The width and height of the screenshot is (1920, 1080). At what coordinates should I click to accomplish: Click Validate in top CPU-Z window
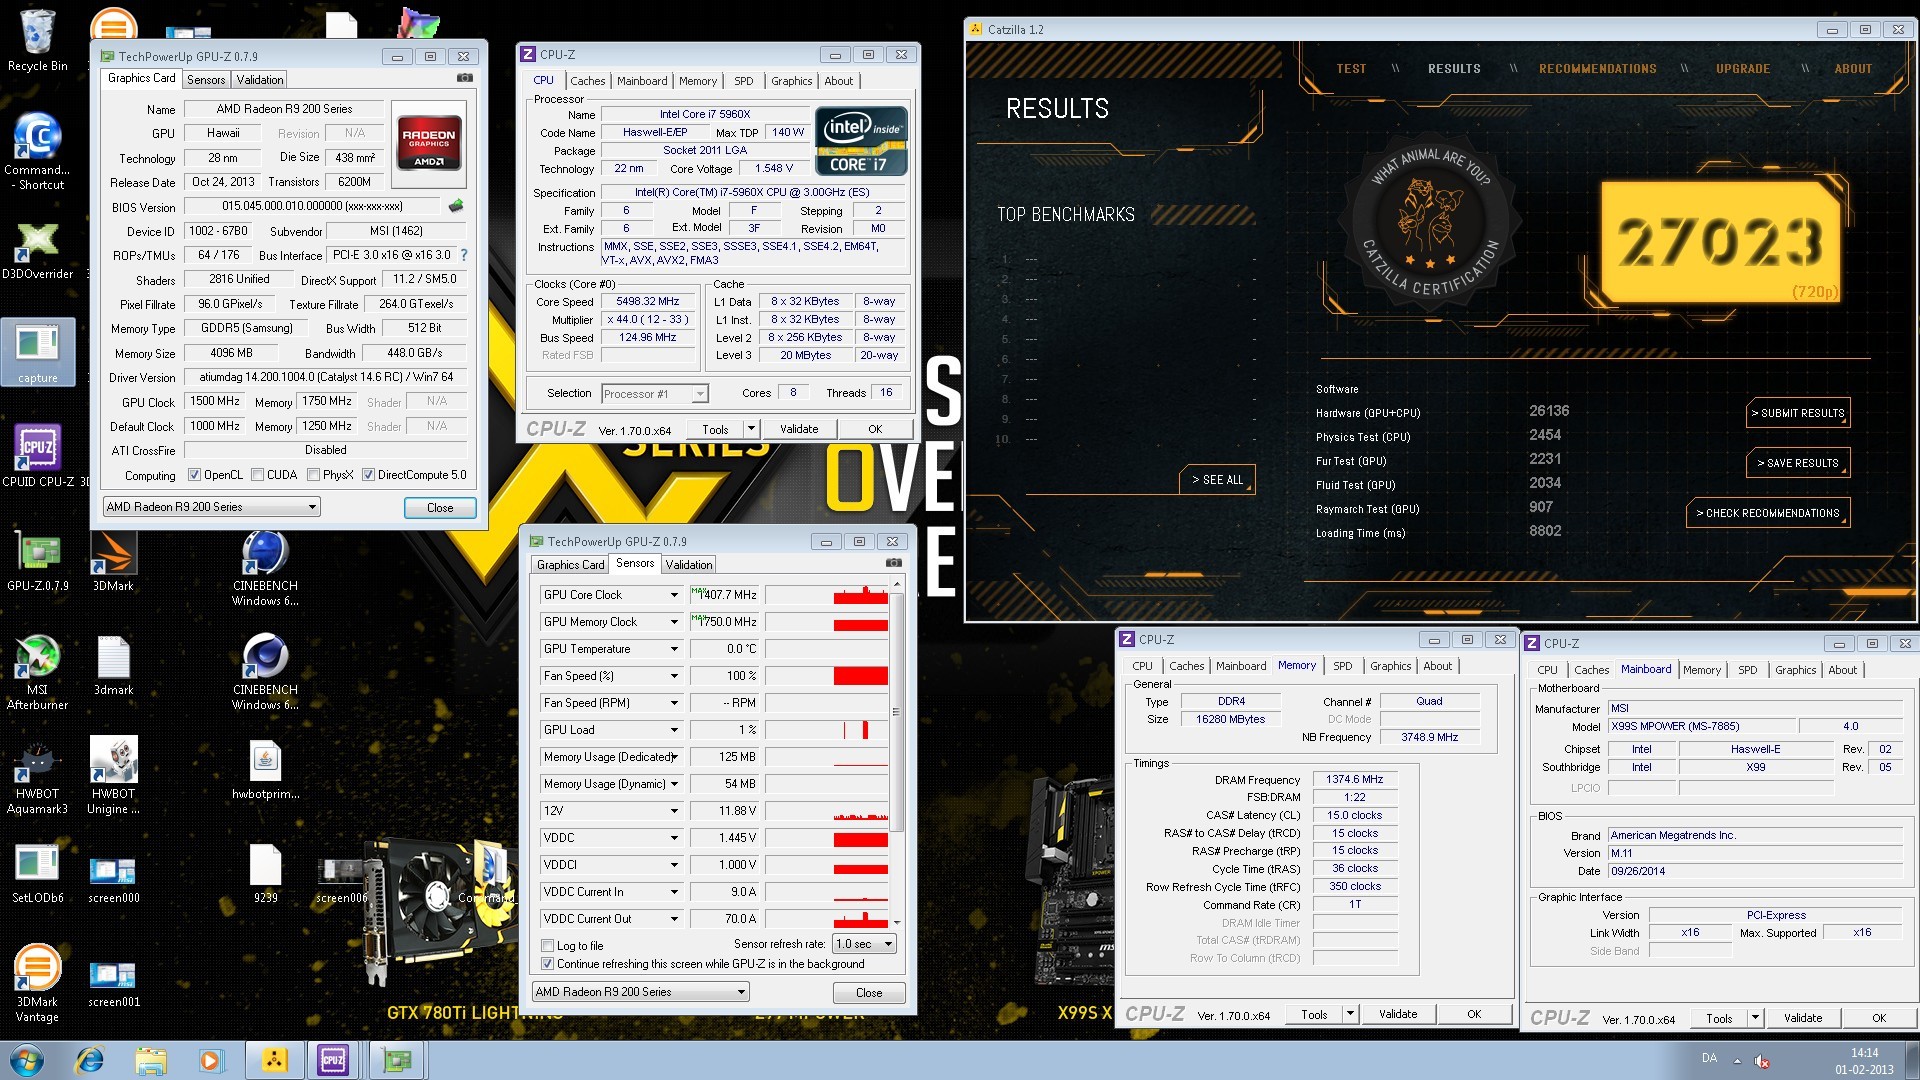pos(799,429)
